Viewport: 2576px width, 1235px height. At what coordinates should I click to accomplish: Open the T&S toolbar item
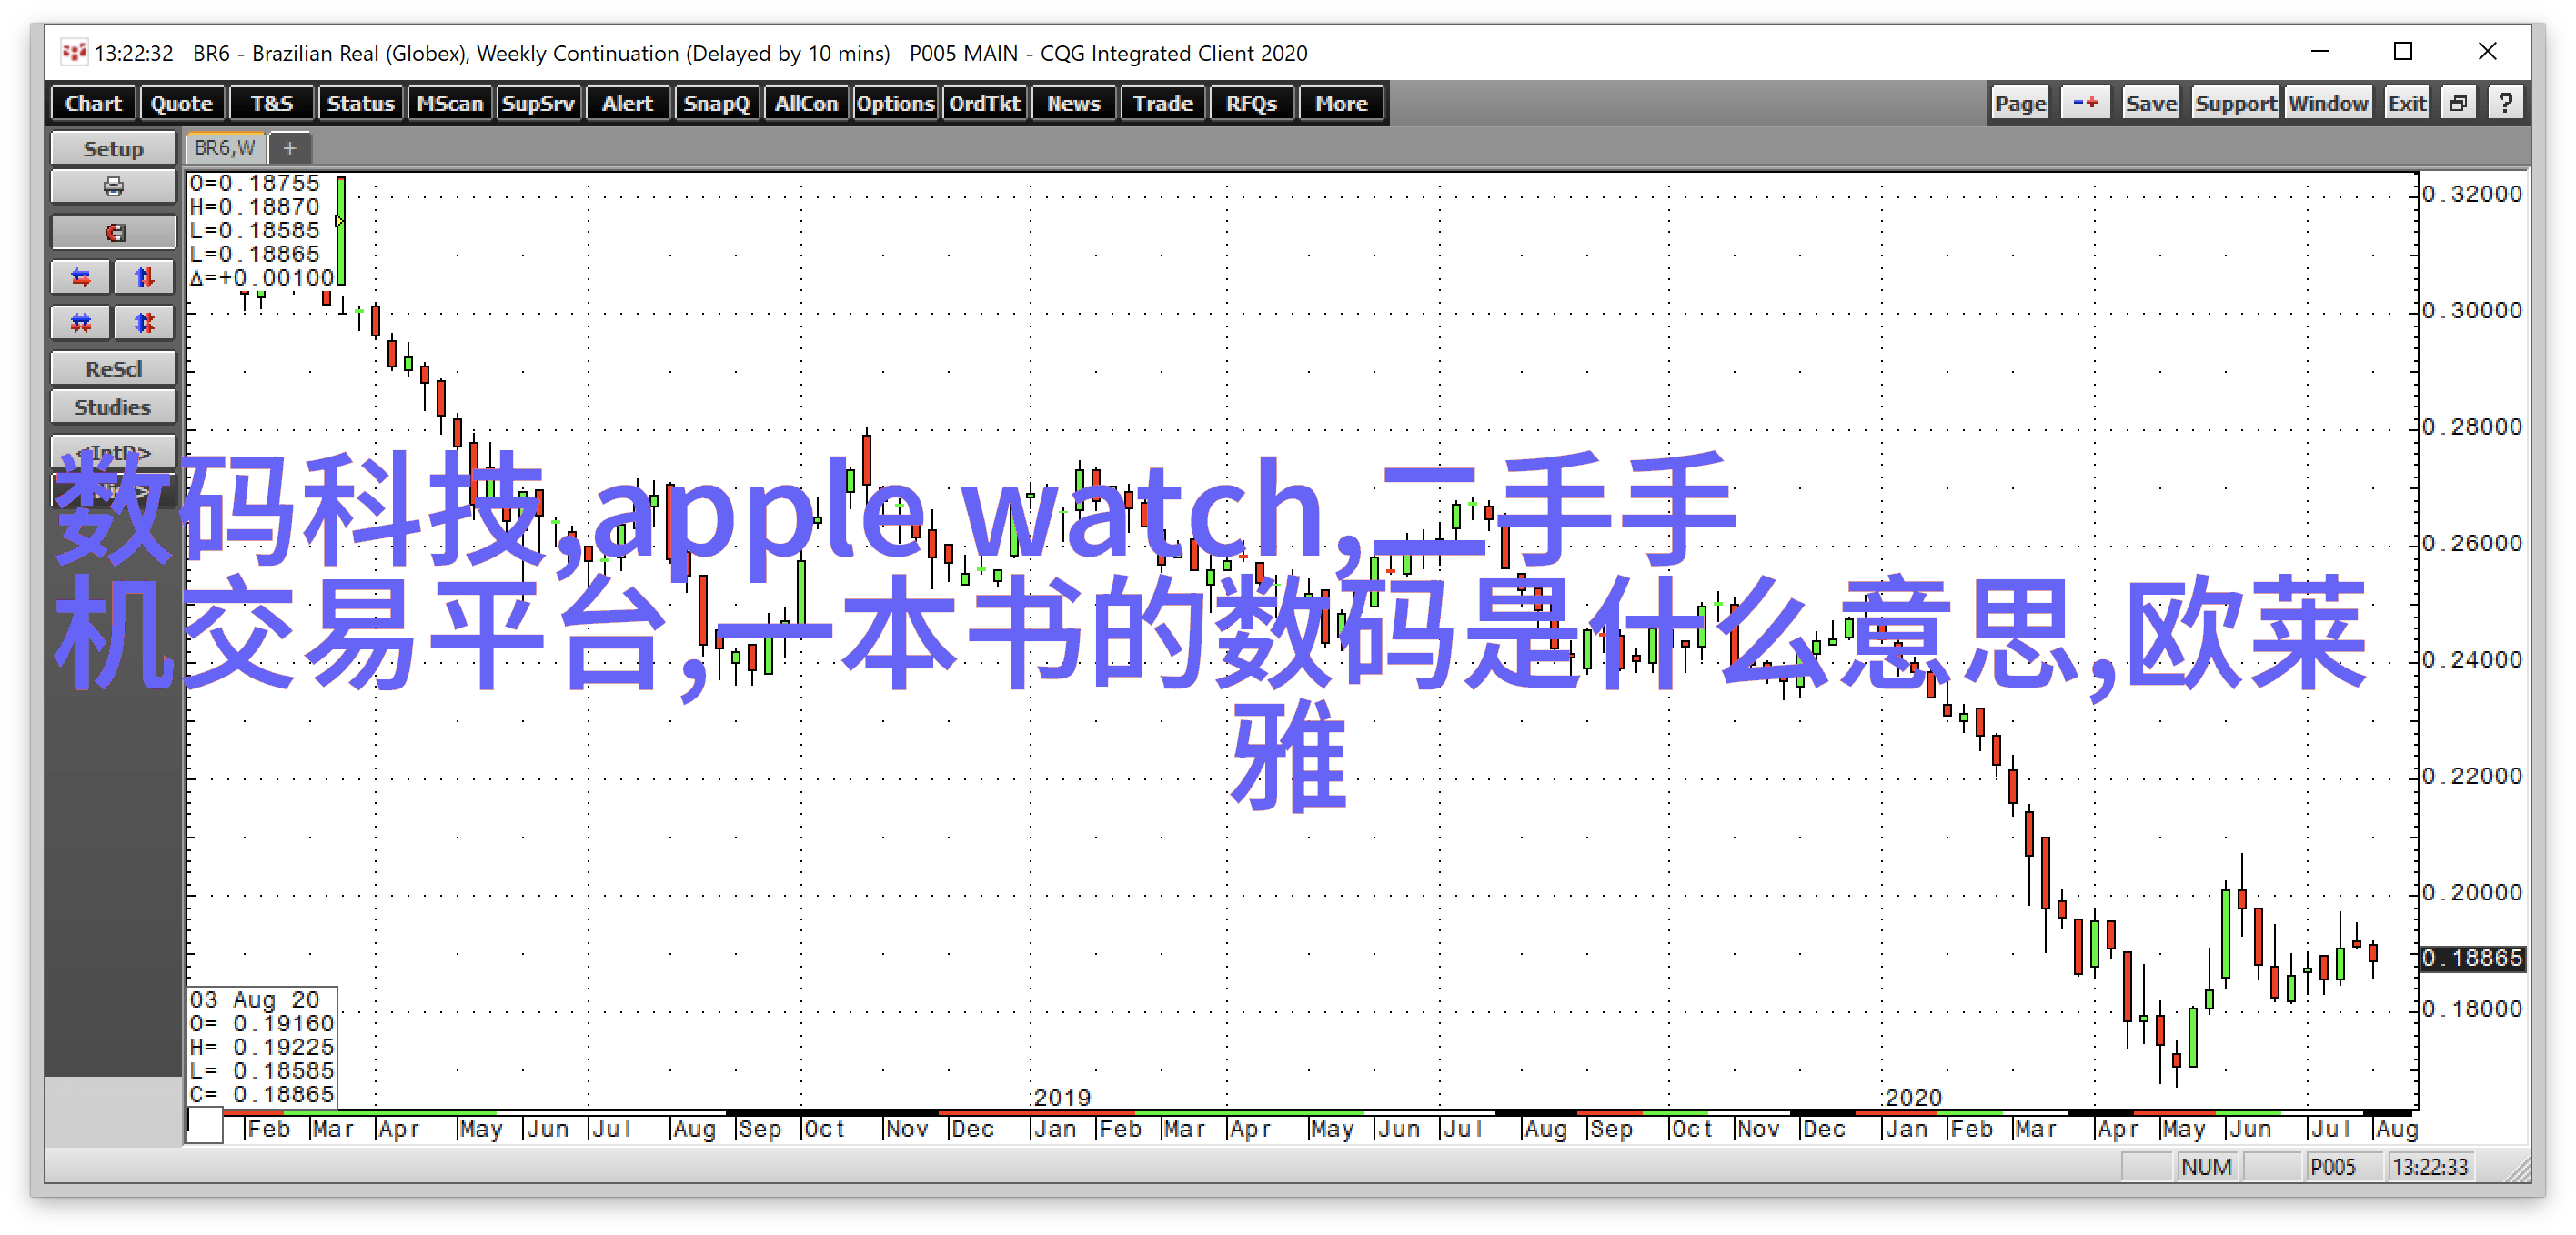[271, 103]
